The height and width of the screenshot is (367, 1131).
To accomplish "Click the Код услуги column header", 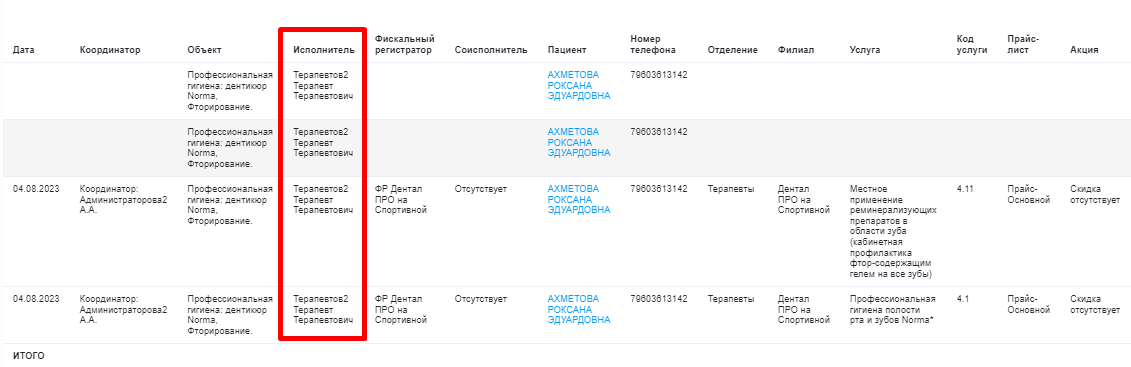I will click(x=972, y=44).
